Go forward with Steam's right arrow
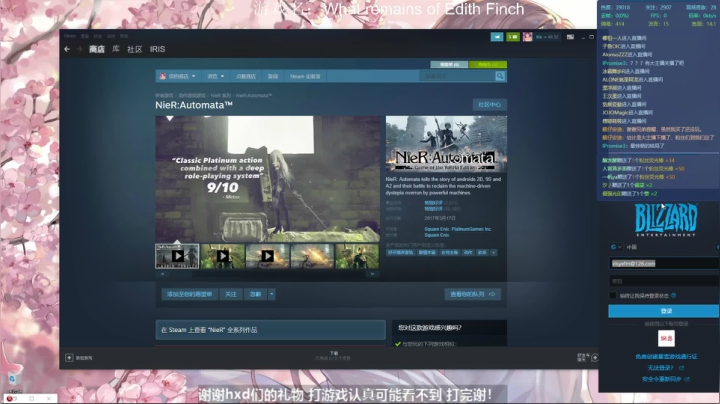Screen dimensions: 720x404 [x=79, y=49]
